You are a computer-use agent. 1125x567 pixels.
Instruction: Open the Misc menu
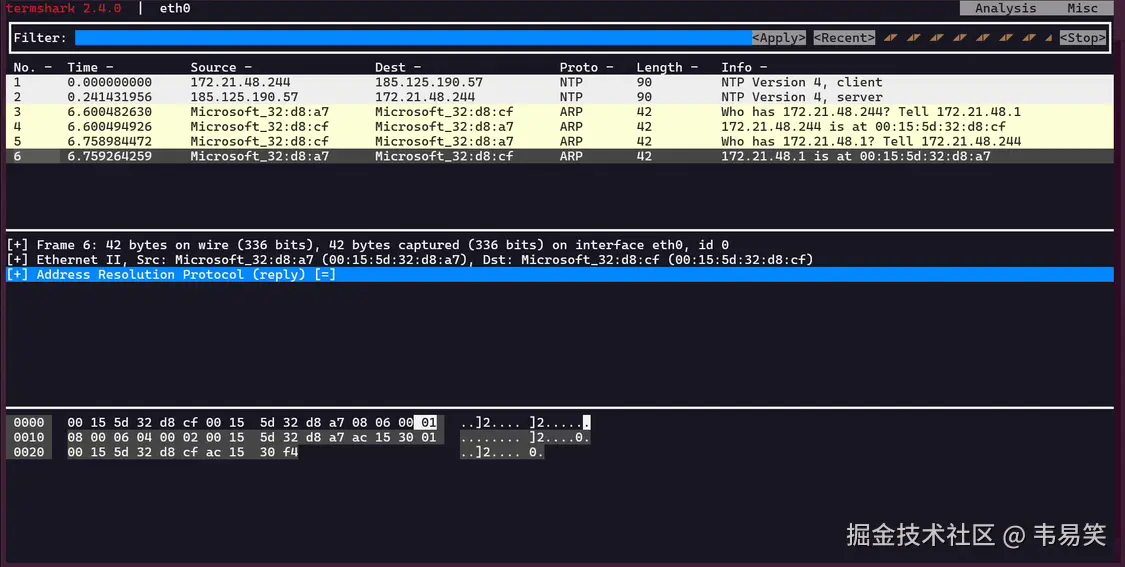1082,8
